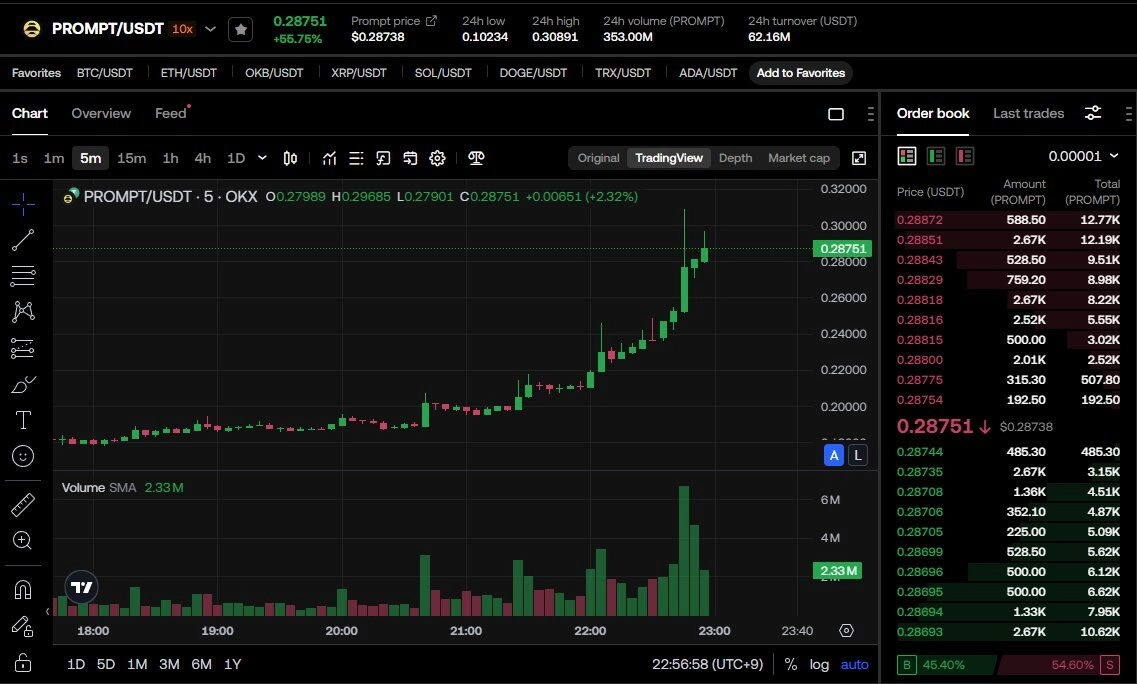The width and height of the screenshot is (1137, 684).
Task: Show only sell orders in order book
Action: tap(964, 156)
